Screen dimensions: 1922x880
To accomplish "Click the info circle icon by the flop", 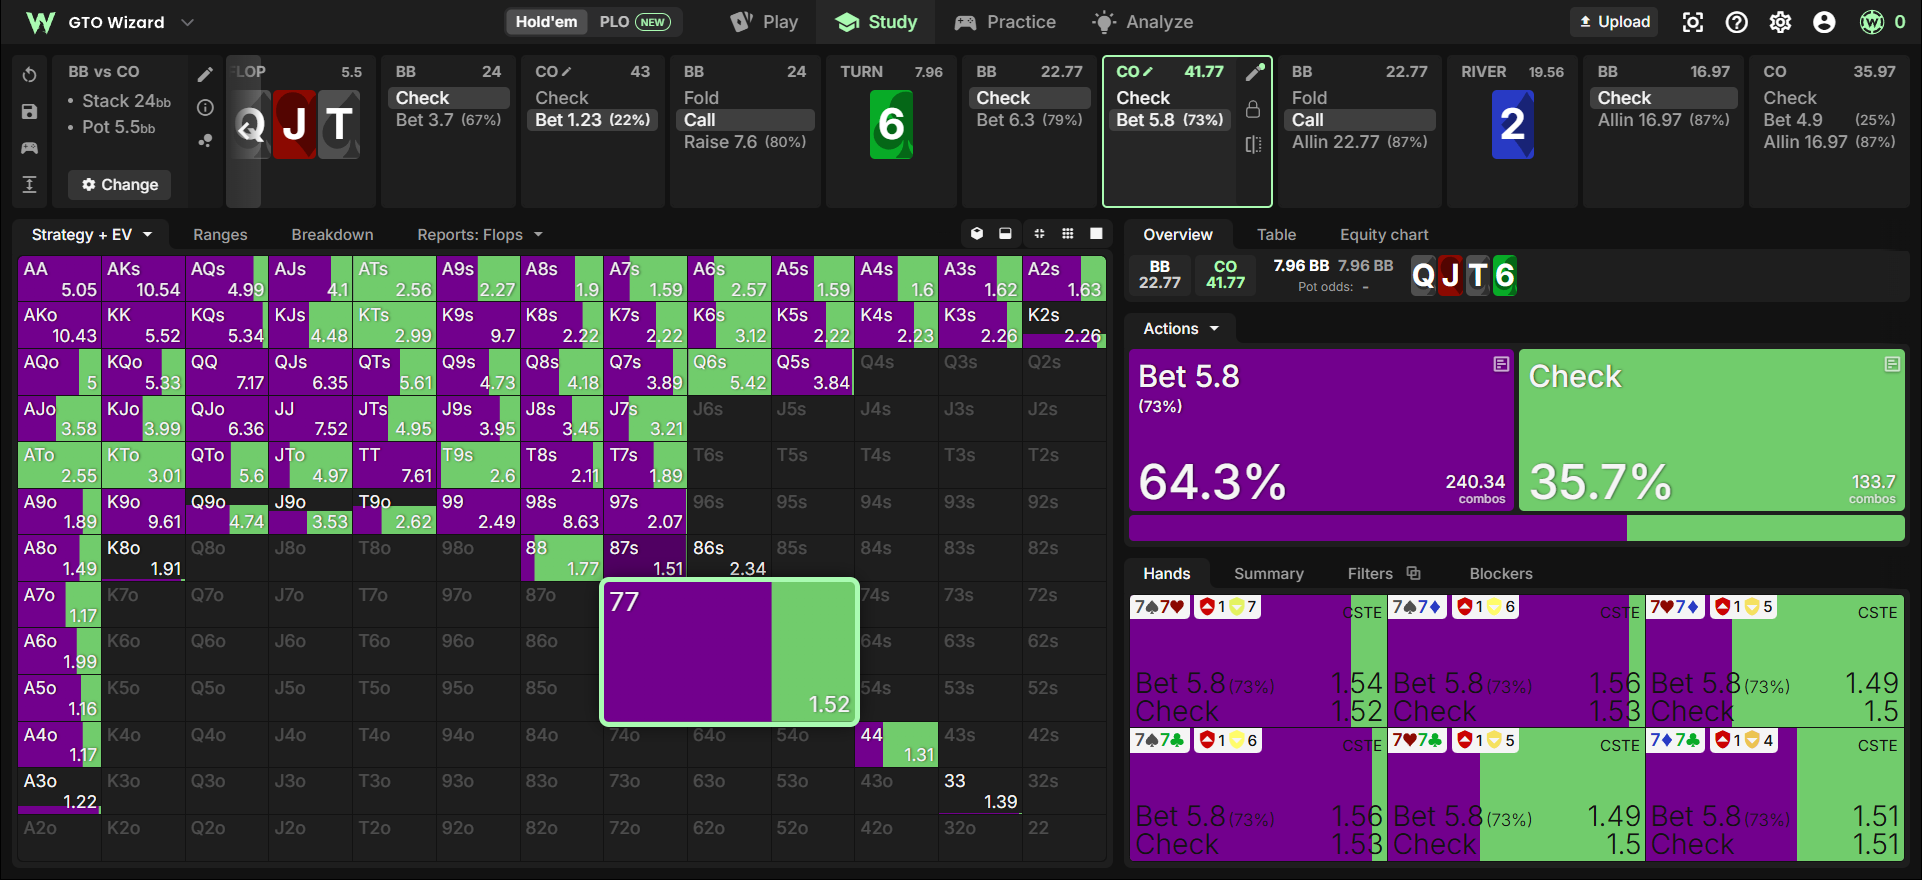I will click(205, 107).
